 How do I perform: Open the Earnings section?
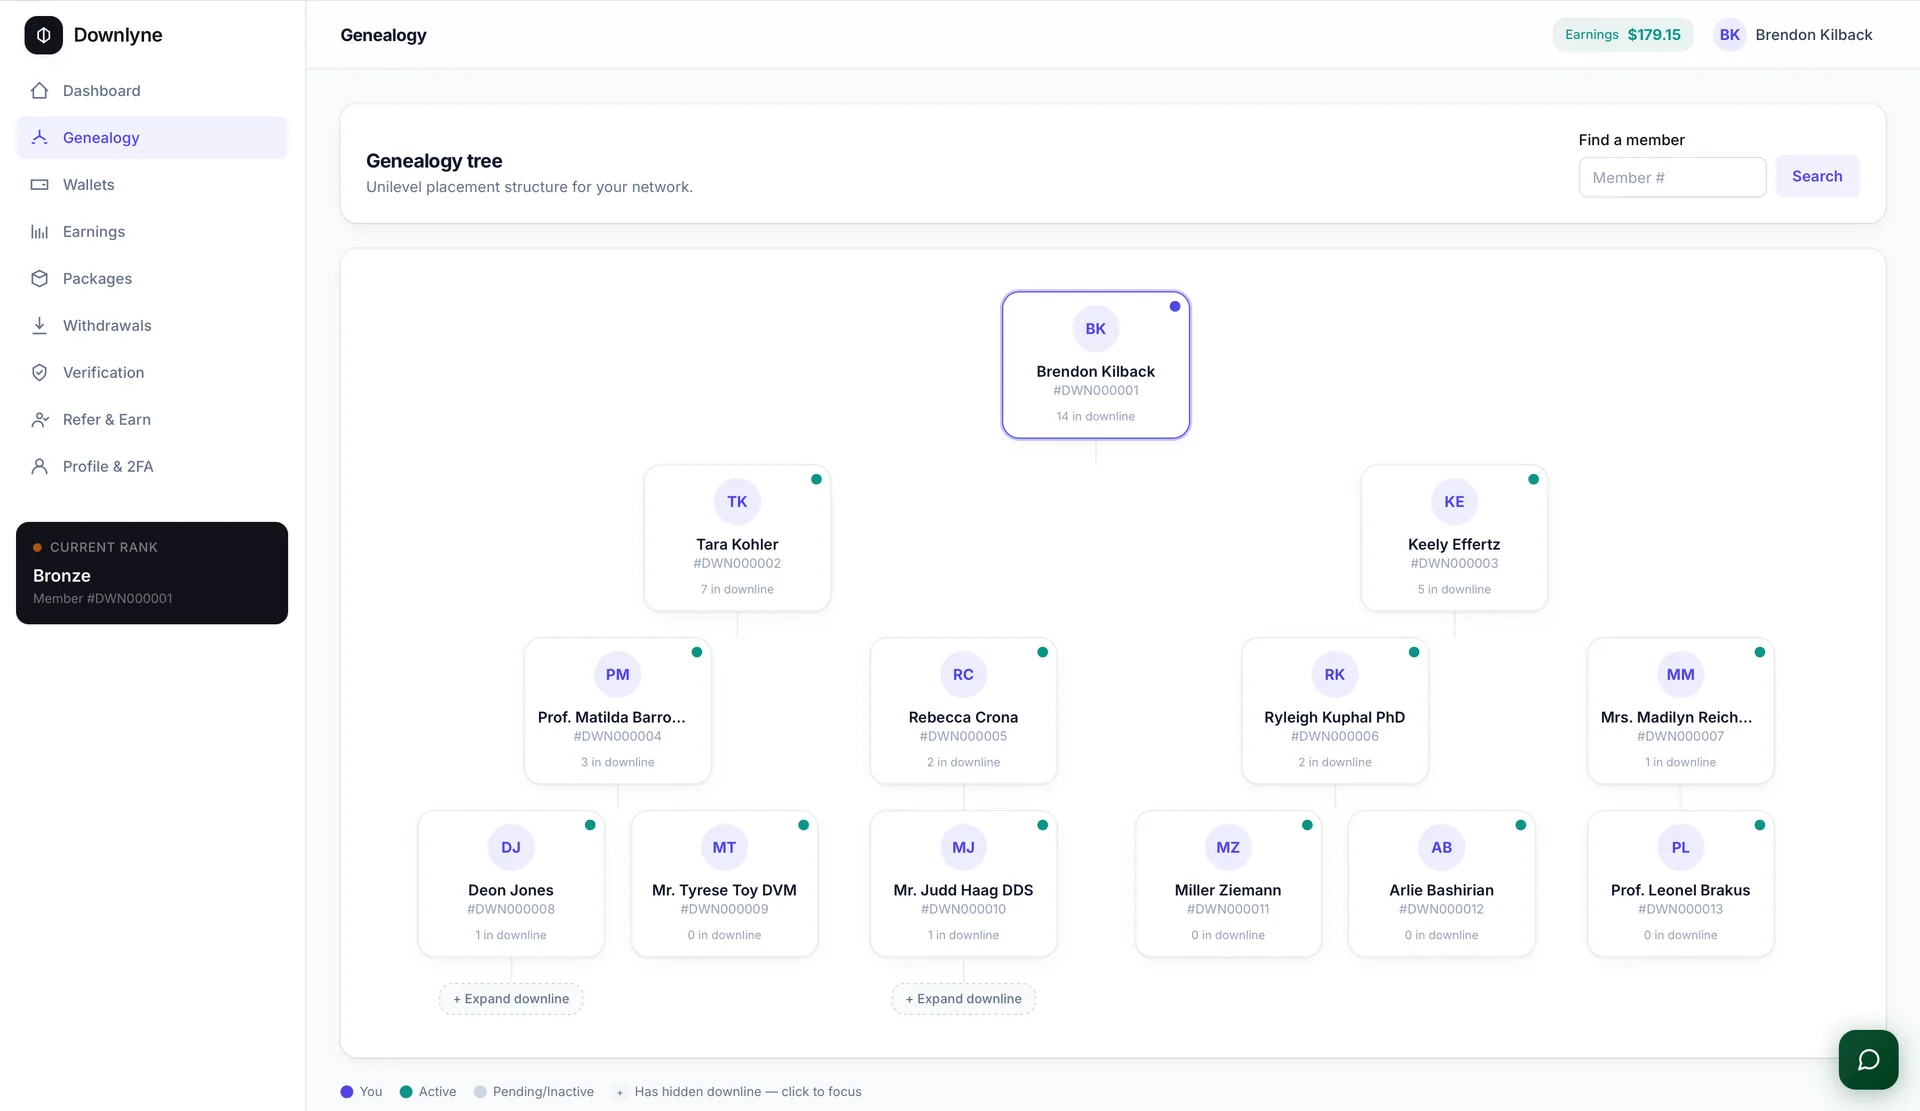(152, 232)
